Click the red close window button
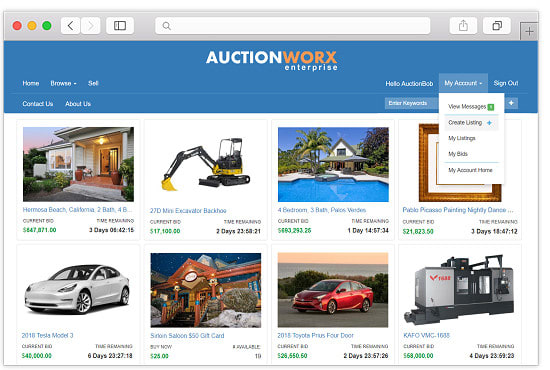The height and width of the screenshot is (370, 550). point(17,26)
